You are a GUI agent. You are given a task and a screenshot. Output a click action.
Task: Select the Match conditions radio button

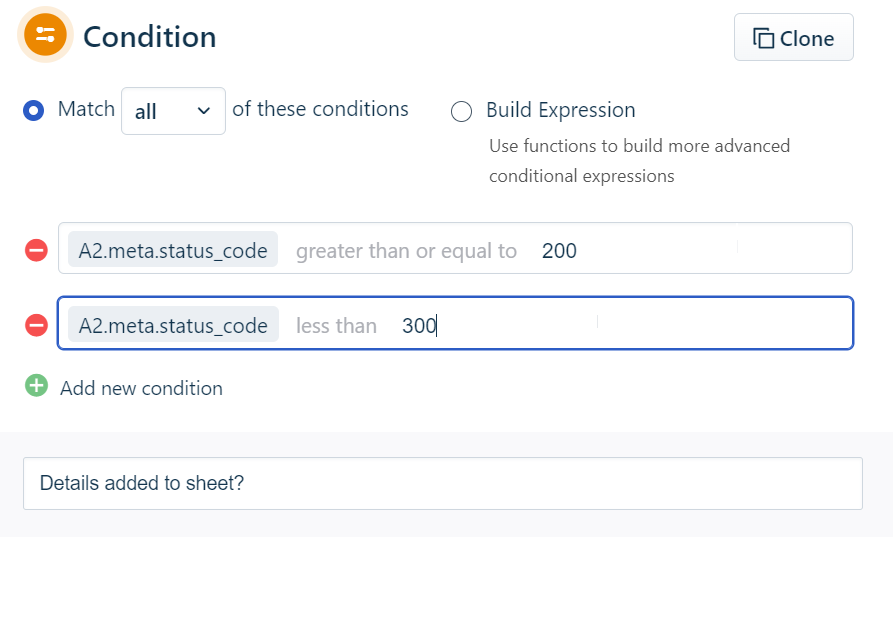pos(33,110)
